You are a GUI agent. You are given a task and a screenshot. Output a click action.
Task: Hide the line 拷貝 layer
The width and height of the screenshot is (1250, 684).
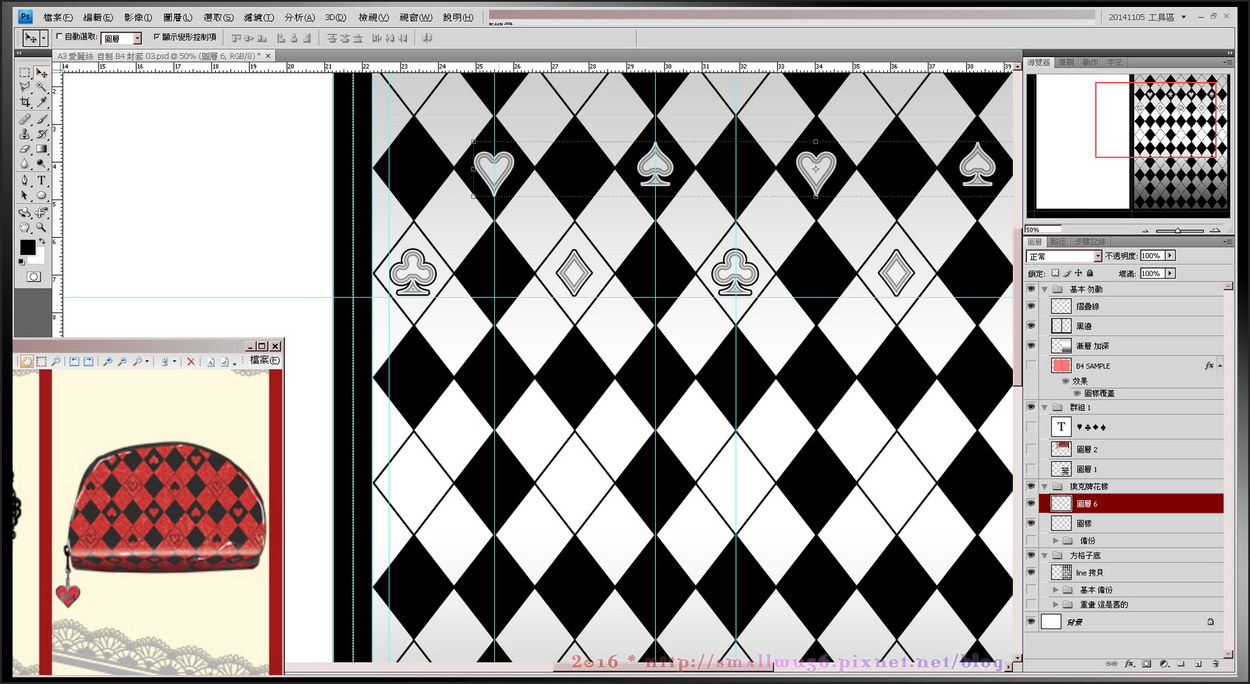[1030, 572]
